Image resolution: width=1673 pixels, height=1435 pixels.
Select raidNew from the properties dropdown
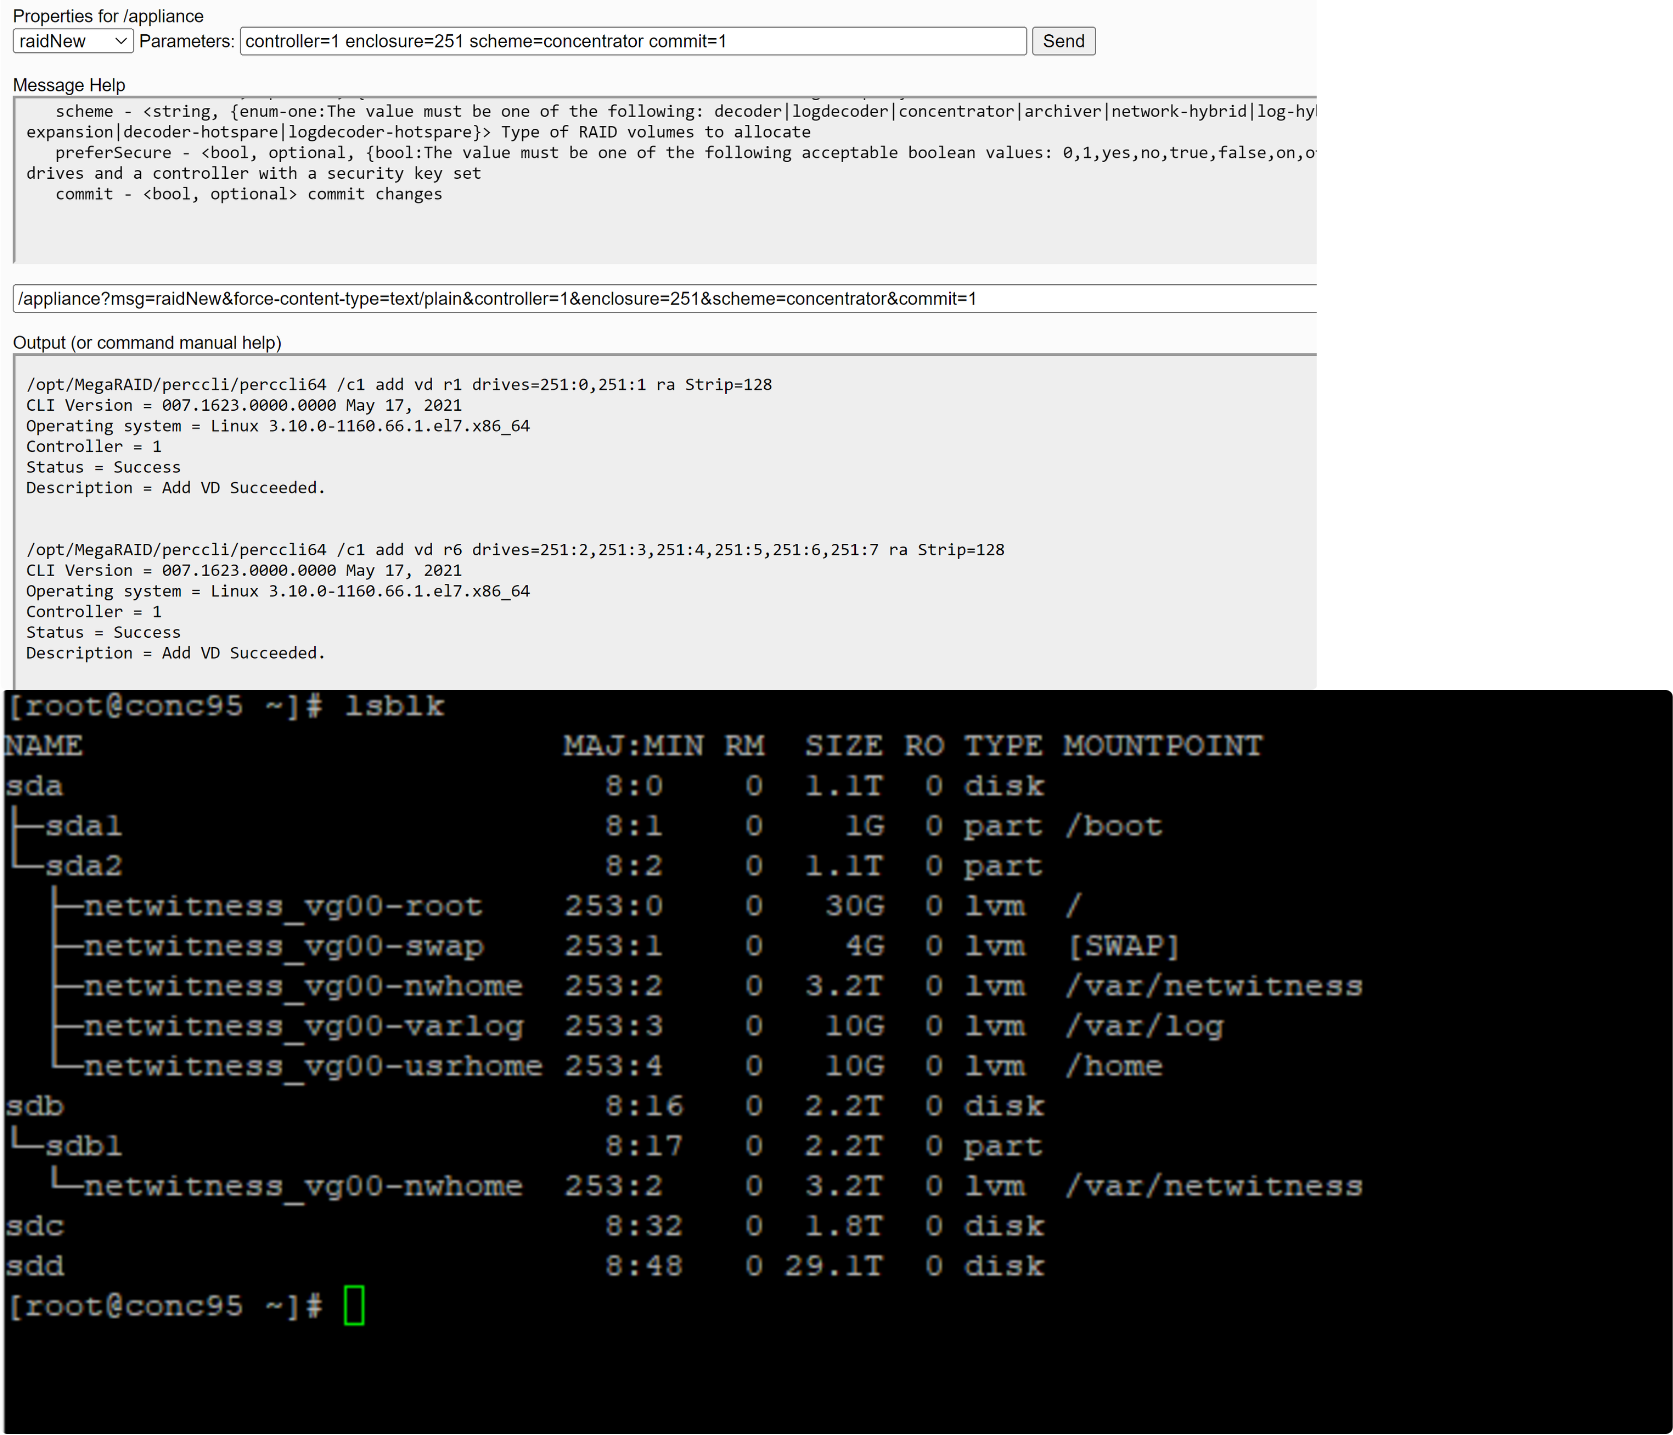(x=60, y=41)
